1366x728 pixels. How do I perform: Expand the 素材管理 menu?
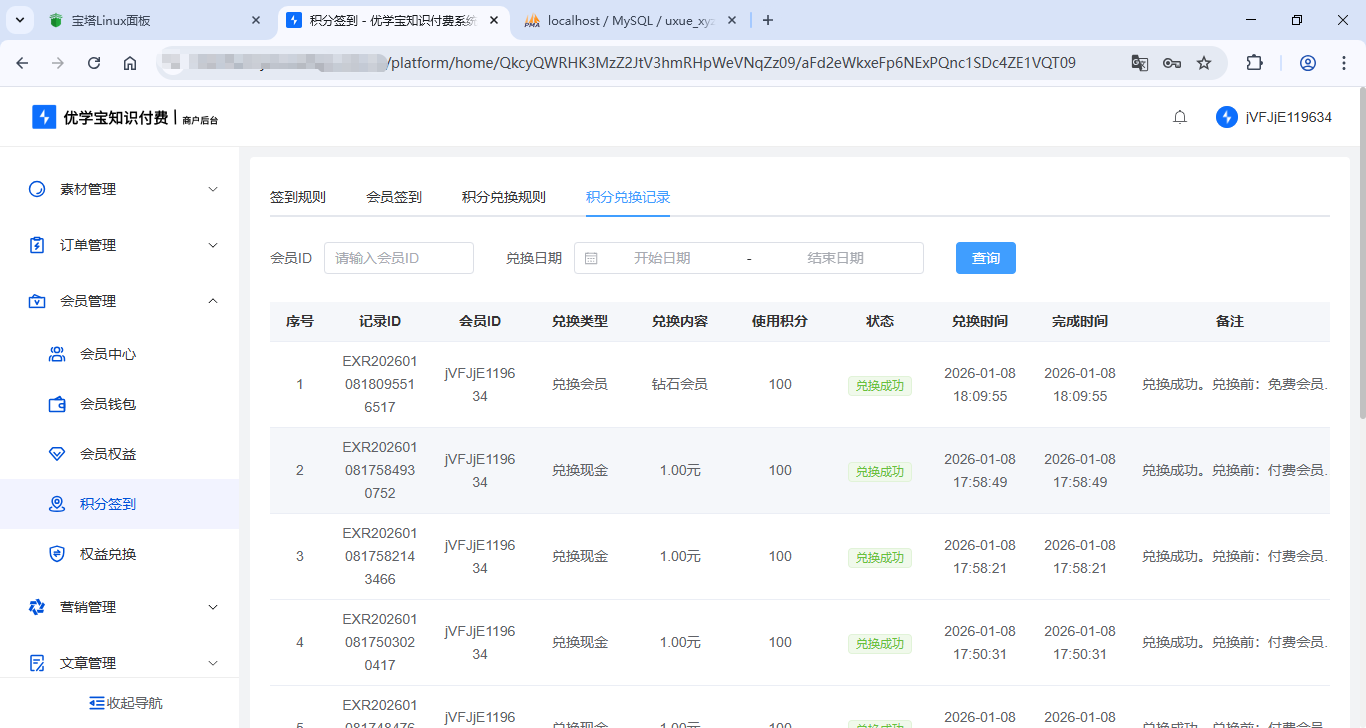(120, 189)
